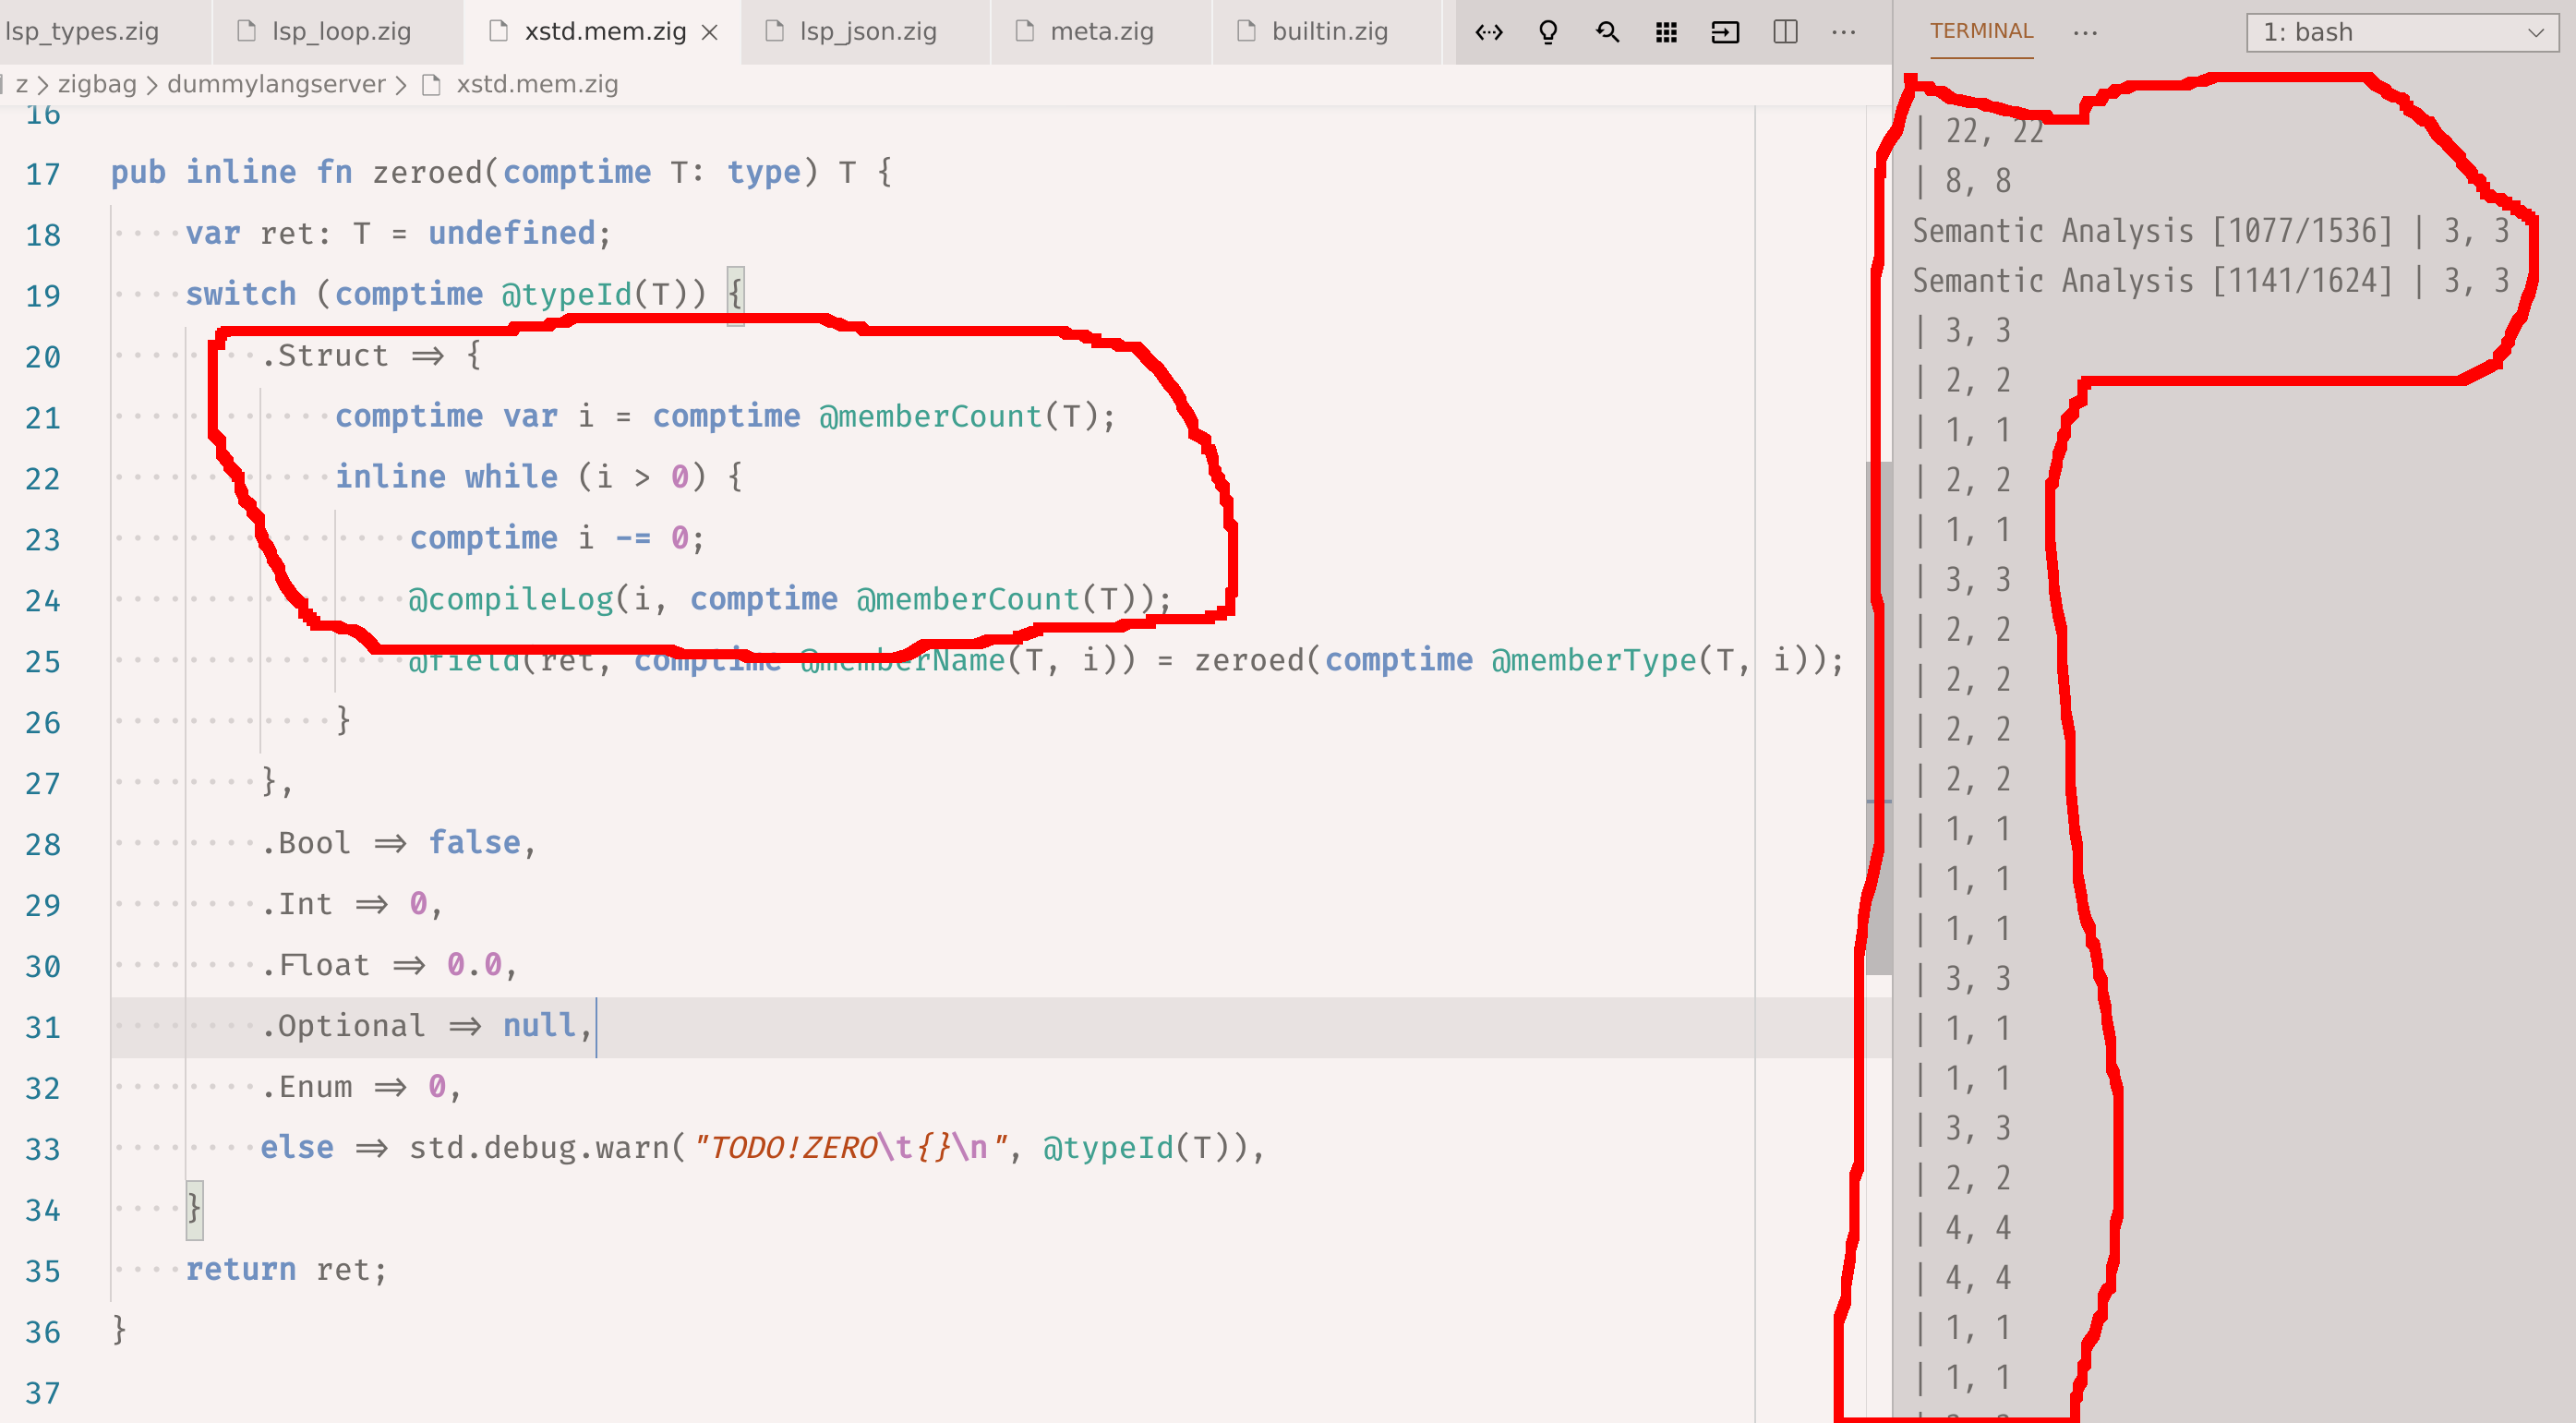Viewport: 2576px width, 1423px height.
Task: Click '.Optional' on line 31
Action: click(x=343, y=1026)
